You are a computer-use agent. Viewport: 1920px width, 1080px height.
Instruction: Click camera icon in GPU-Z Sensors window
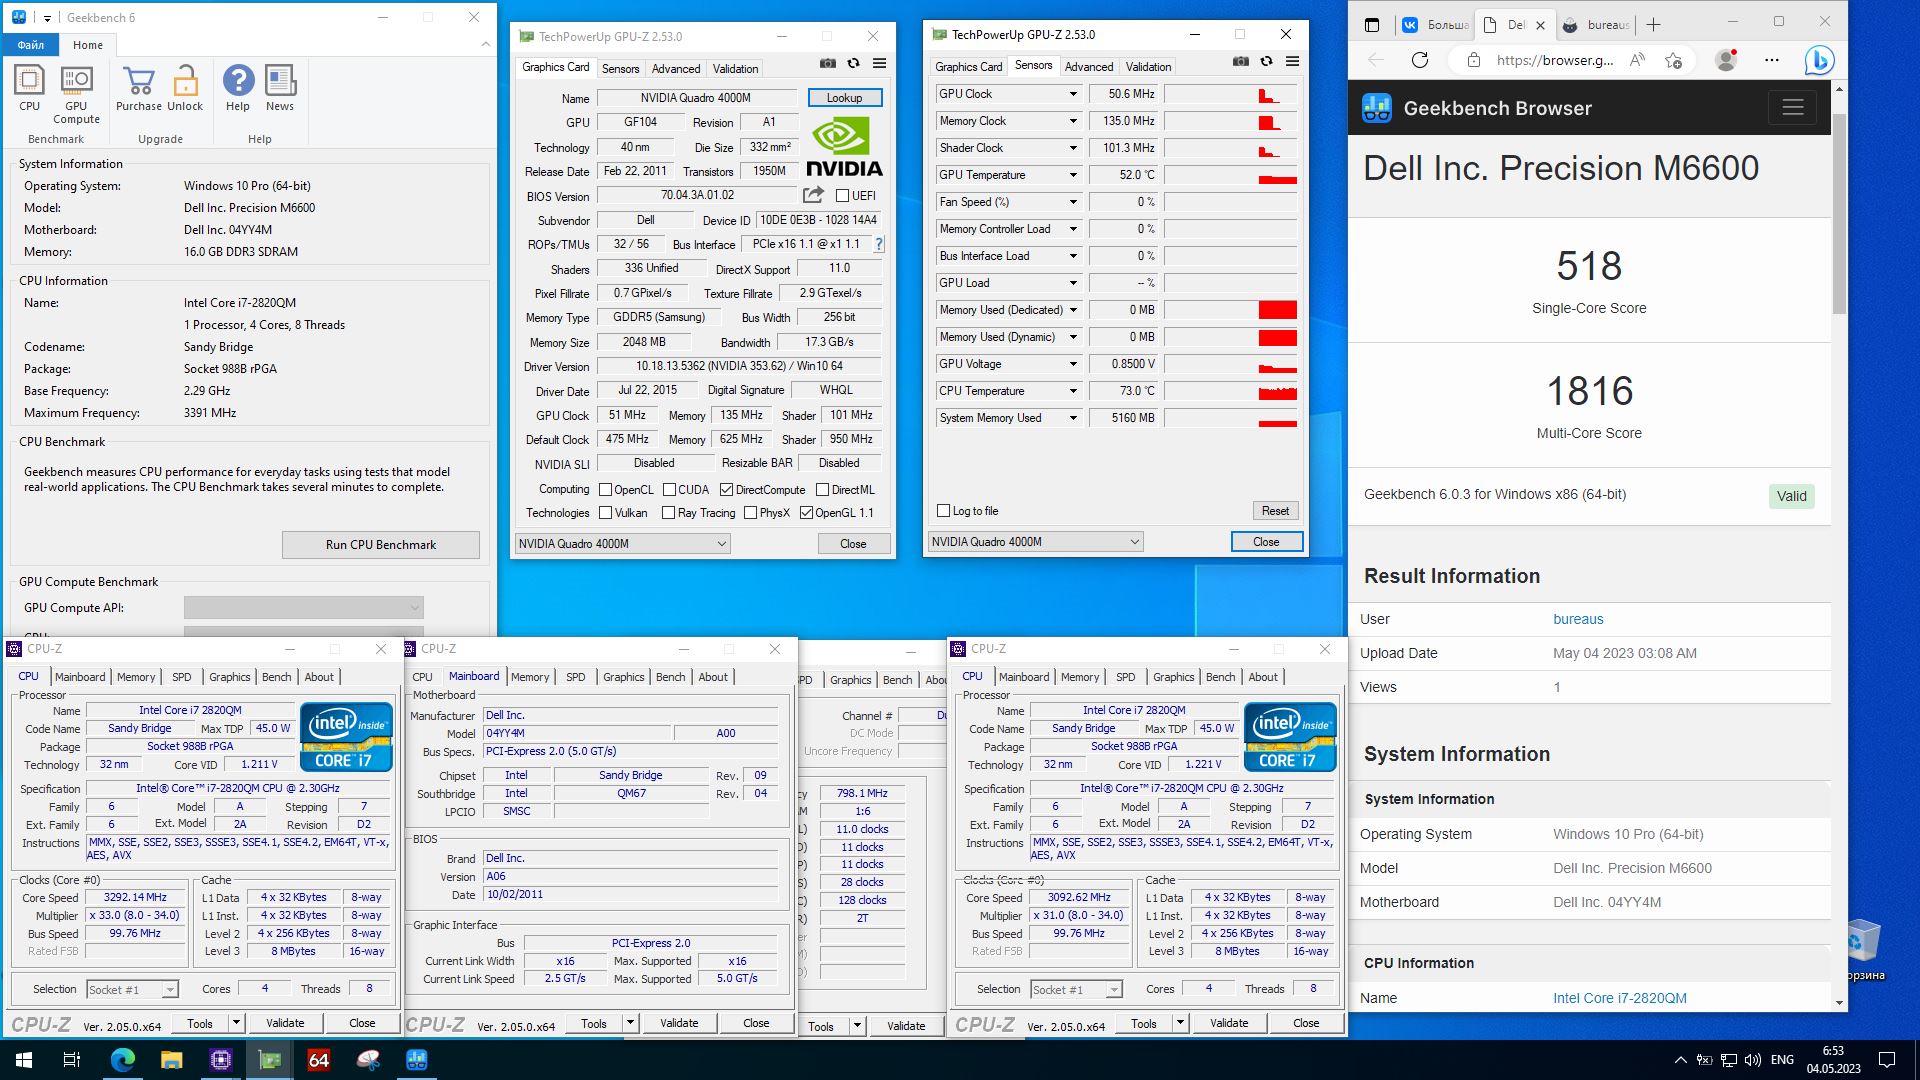click(x=1241, y=61)
